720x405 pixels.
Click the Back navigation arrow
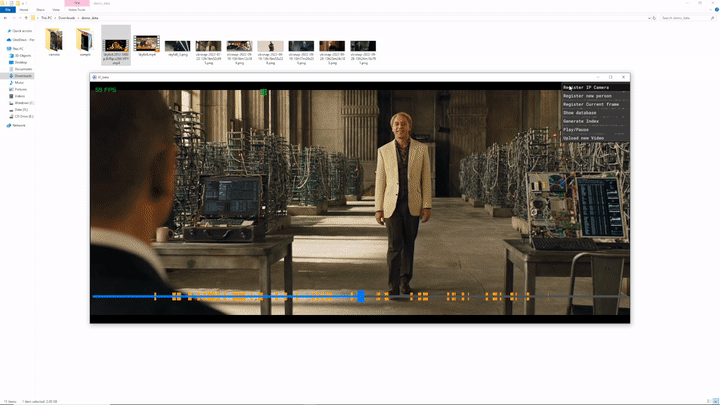5,18
